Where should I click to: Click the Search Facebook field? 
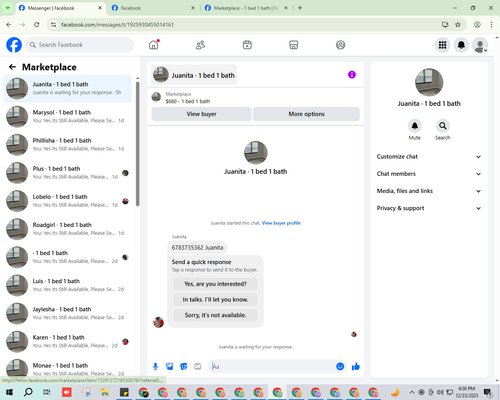coord(80,45)
